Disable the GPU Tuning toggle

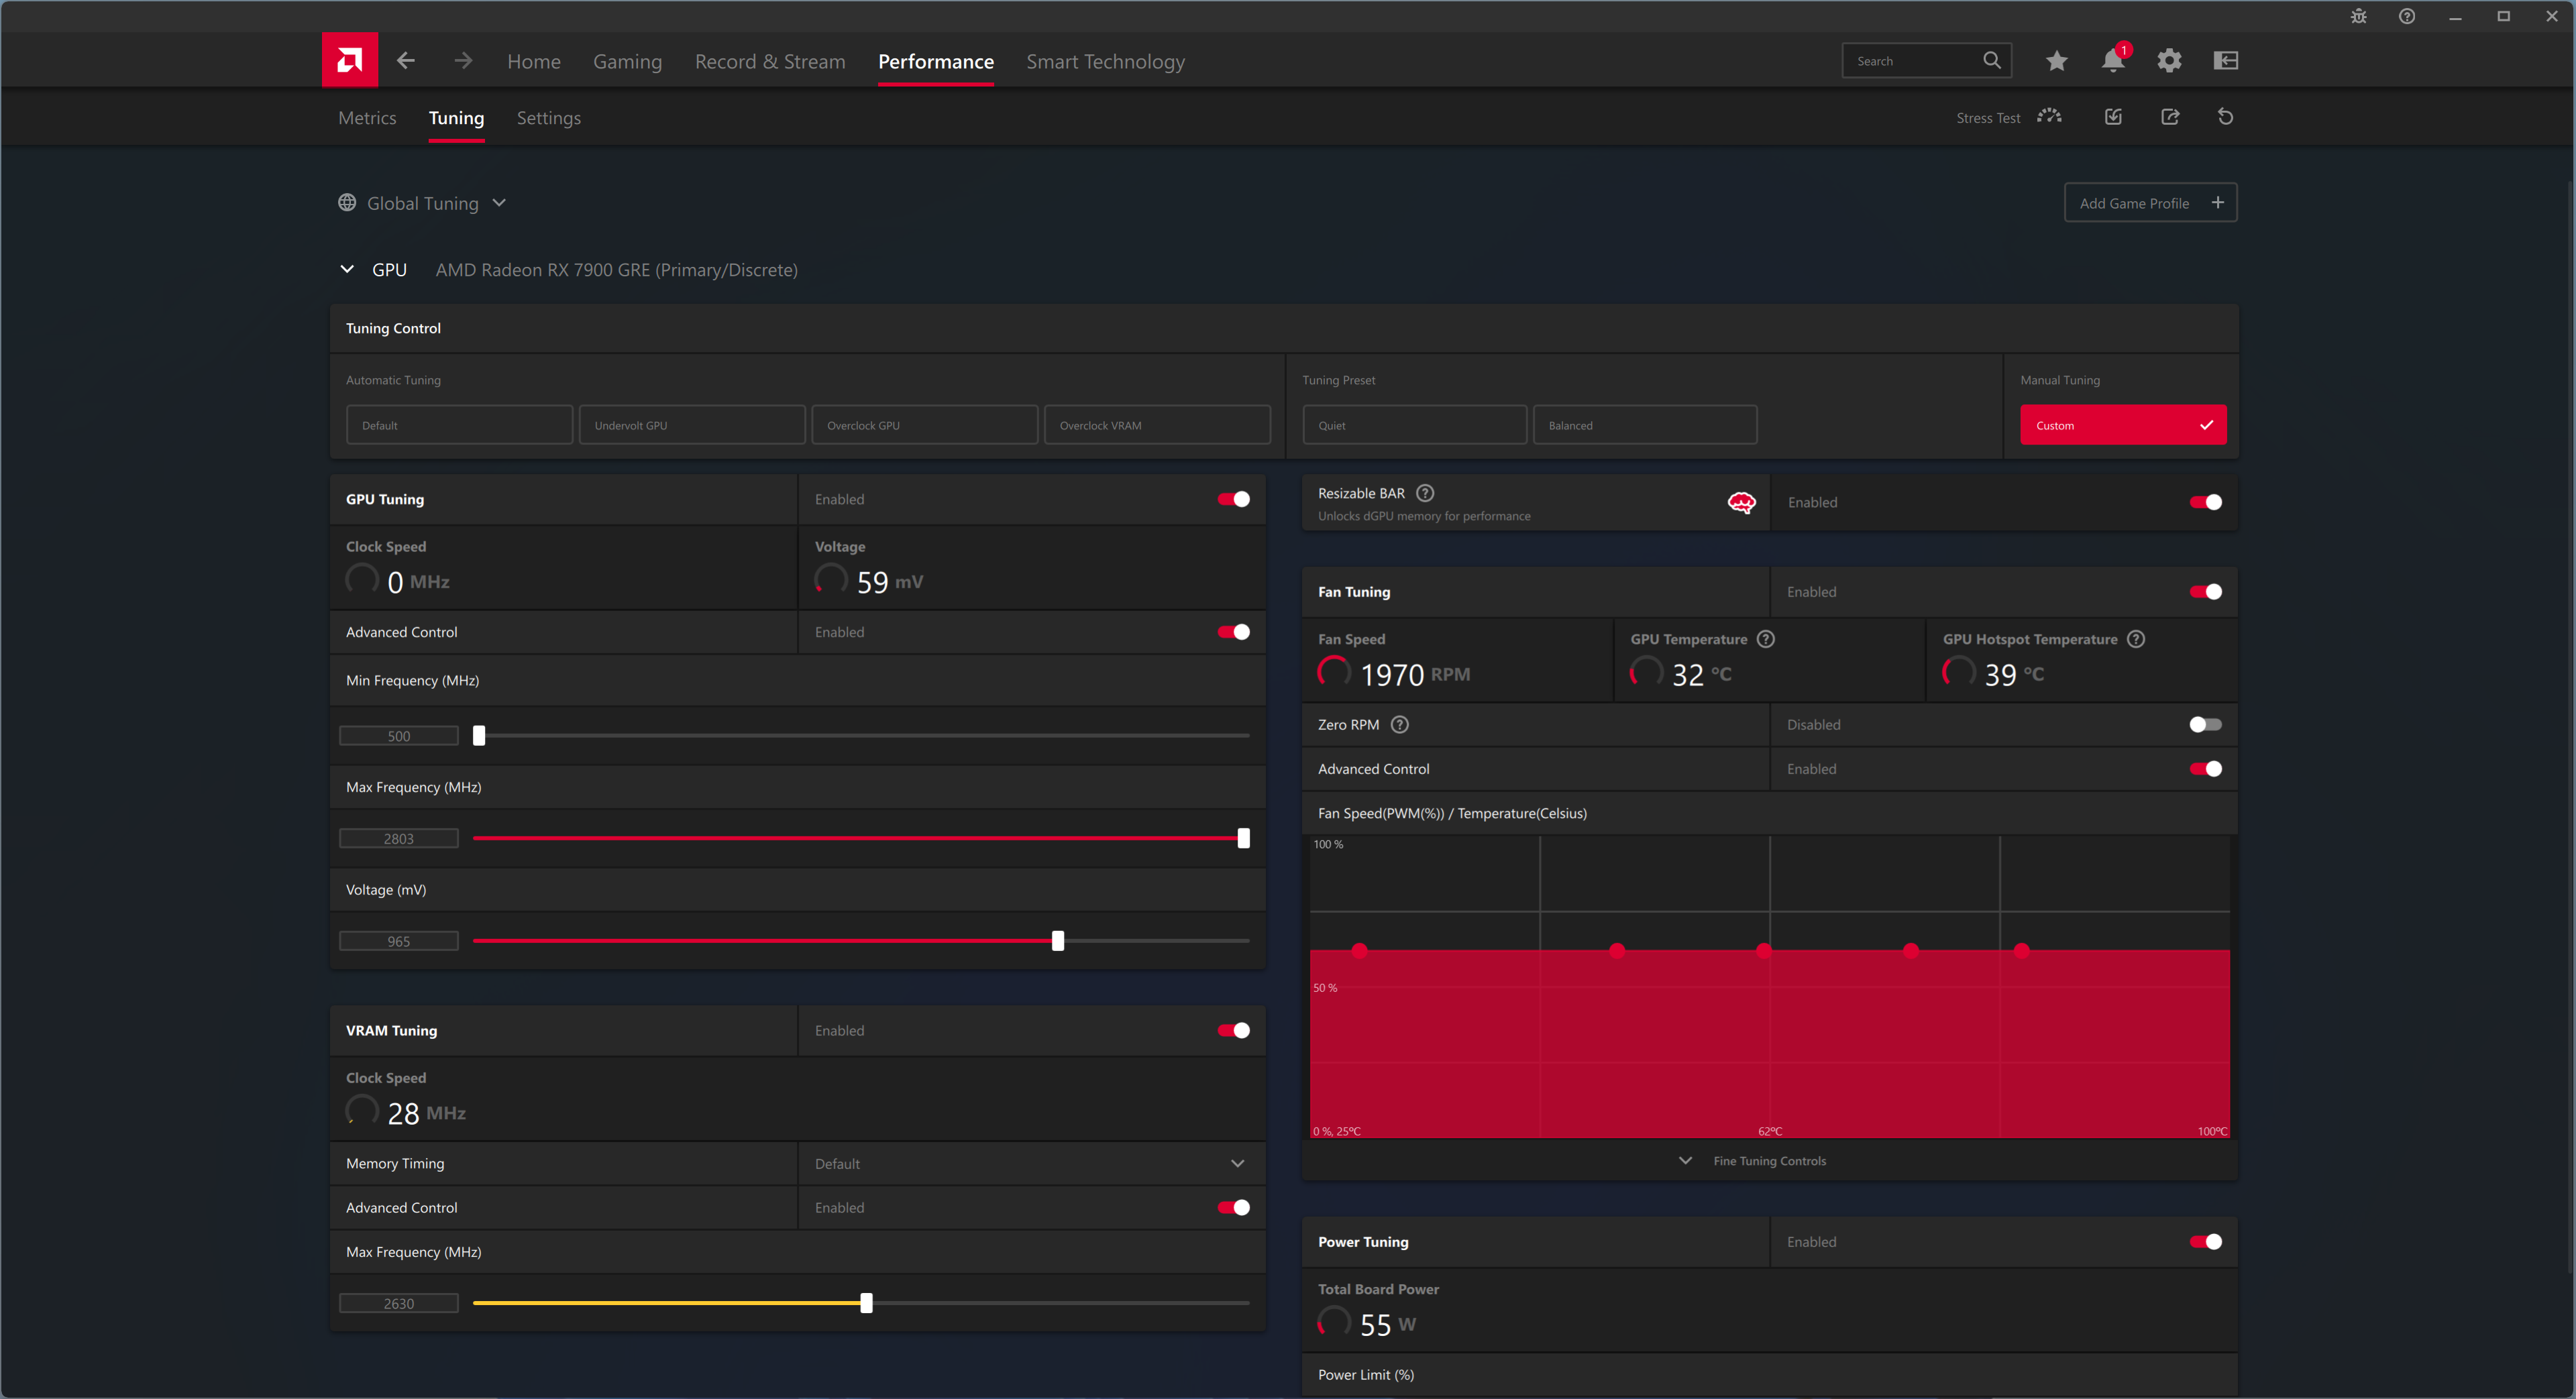pyautogui.click(x=1233, y=499)
